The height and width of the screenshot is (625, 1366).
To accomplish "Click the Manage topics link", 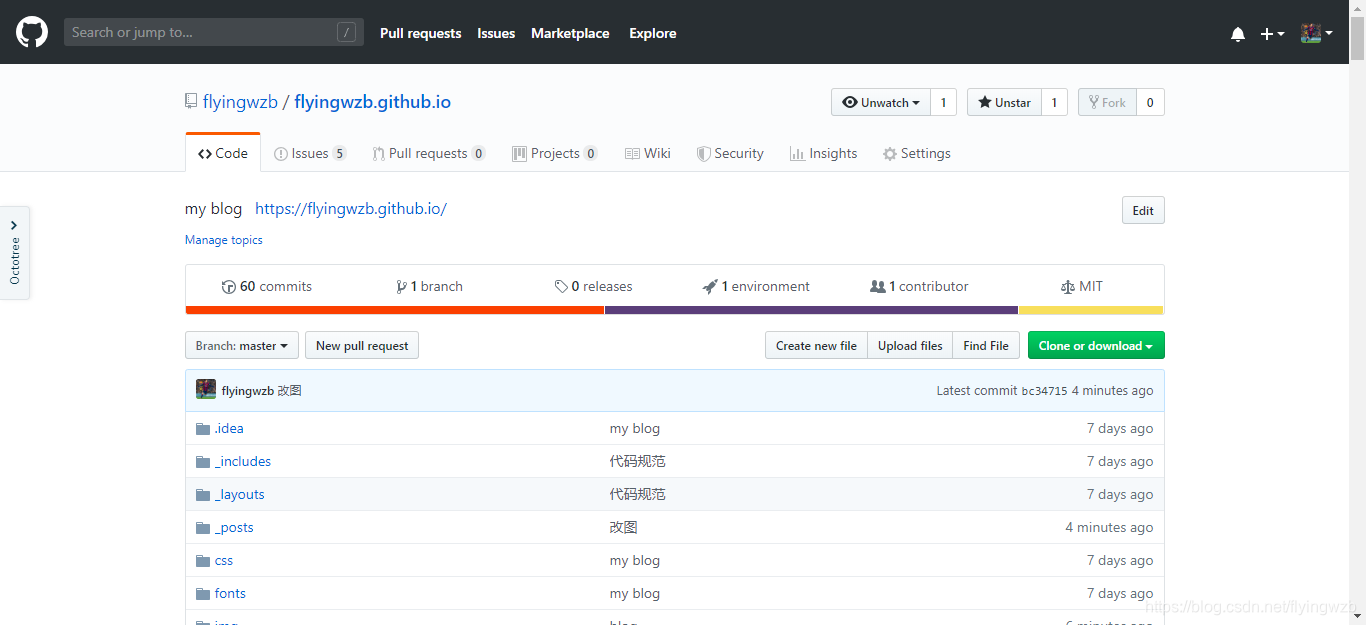I will point(224,240).
